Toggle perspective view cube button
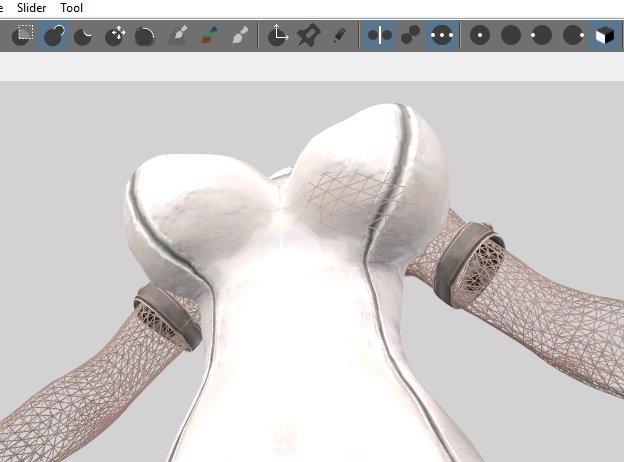The image size is (624, 462). tap(604, 36)
